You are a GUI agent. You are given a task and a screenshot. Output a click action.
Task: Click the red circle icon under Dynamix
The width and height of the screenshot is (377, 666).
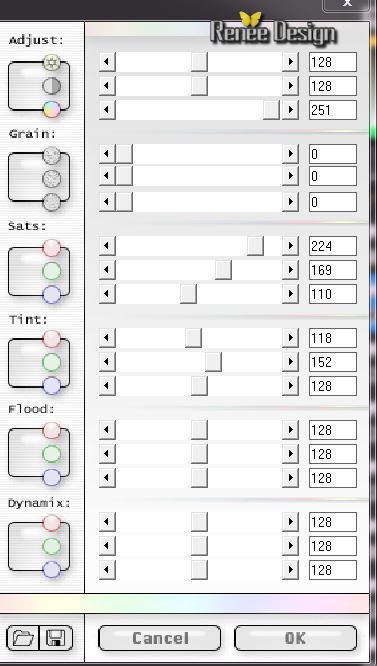(x=51, y=523)
